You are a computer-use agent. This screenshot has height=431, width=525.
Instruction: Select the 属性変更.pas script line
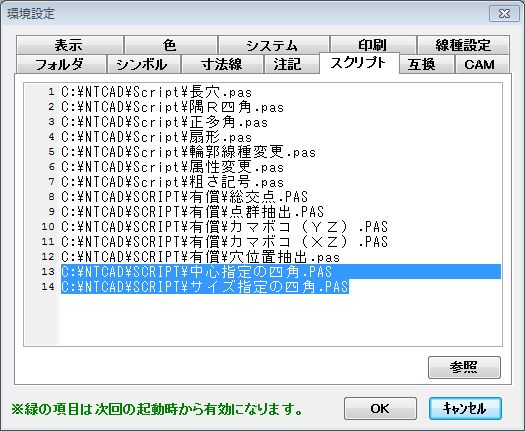(172, 167)
